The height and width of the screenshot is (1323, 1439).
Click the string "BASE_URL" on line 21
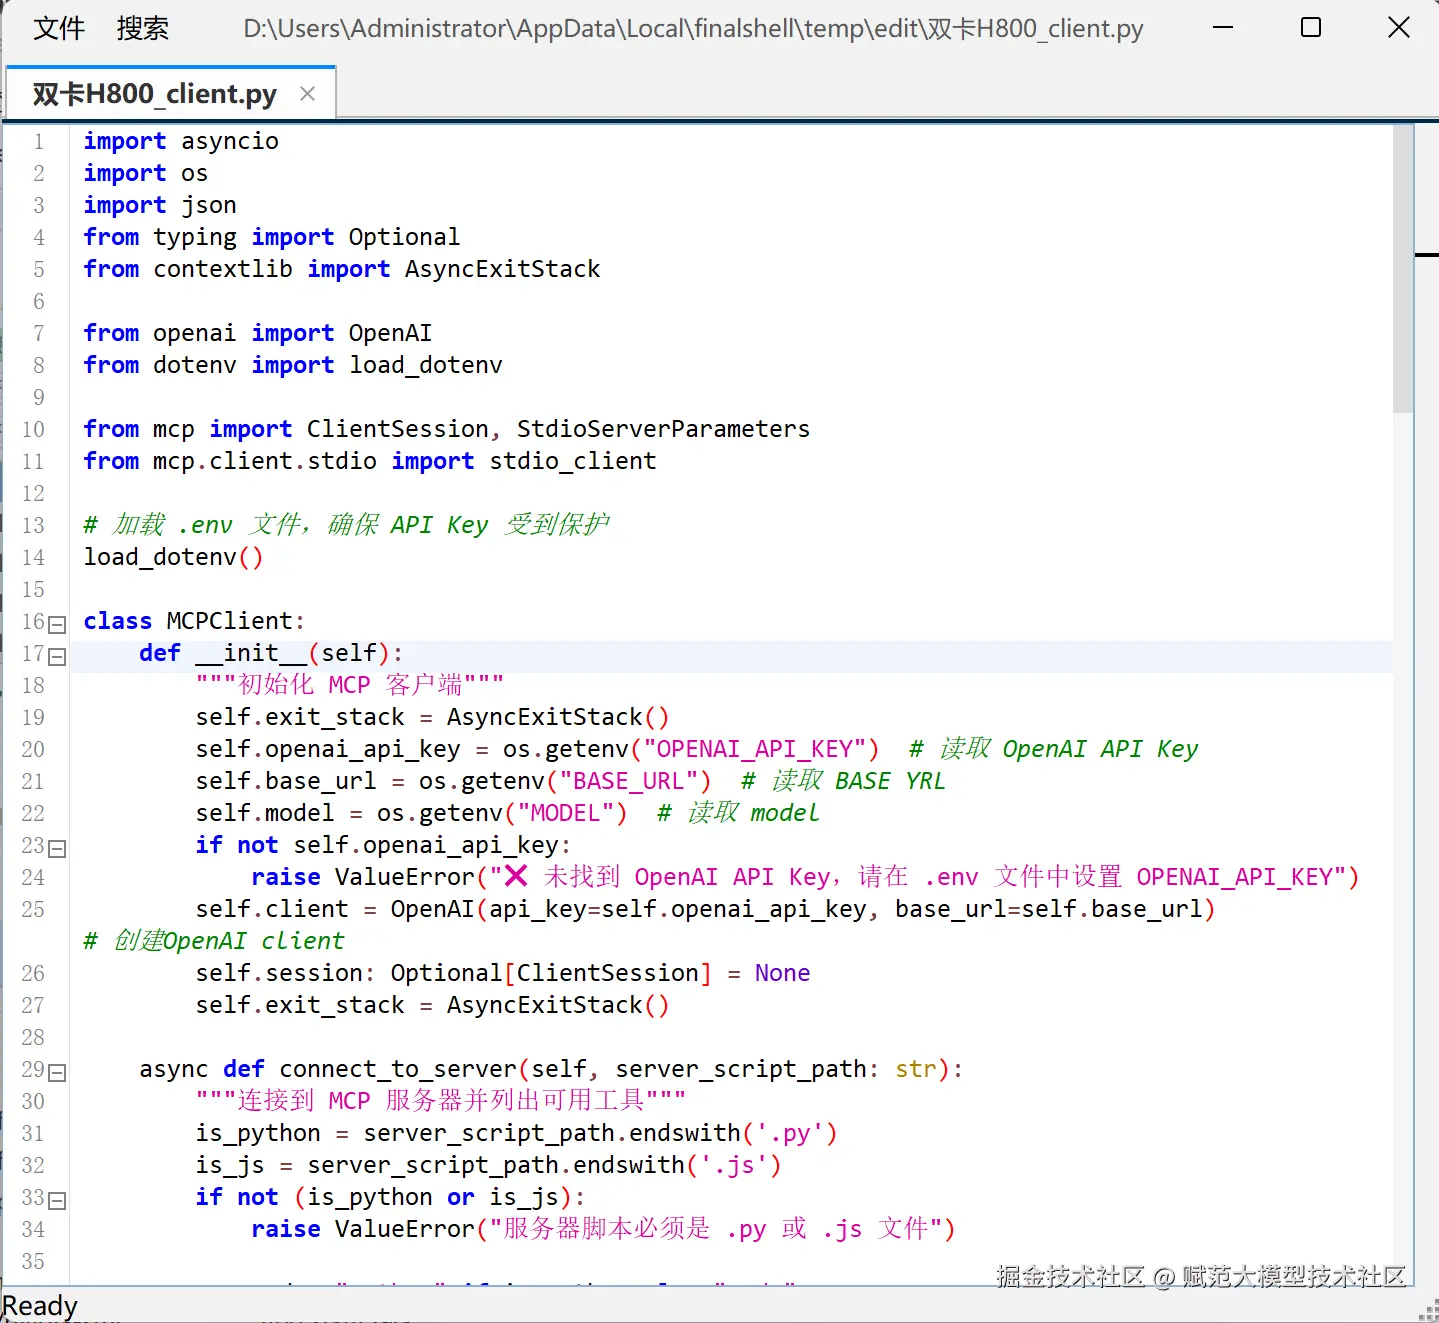pyautogui.click(x=629, y=781)
